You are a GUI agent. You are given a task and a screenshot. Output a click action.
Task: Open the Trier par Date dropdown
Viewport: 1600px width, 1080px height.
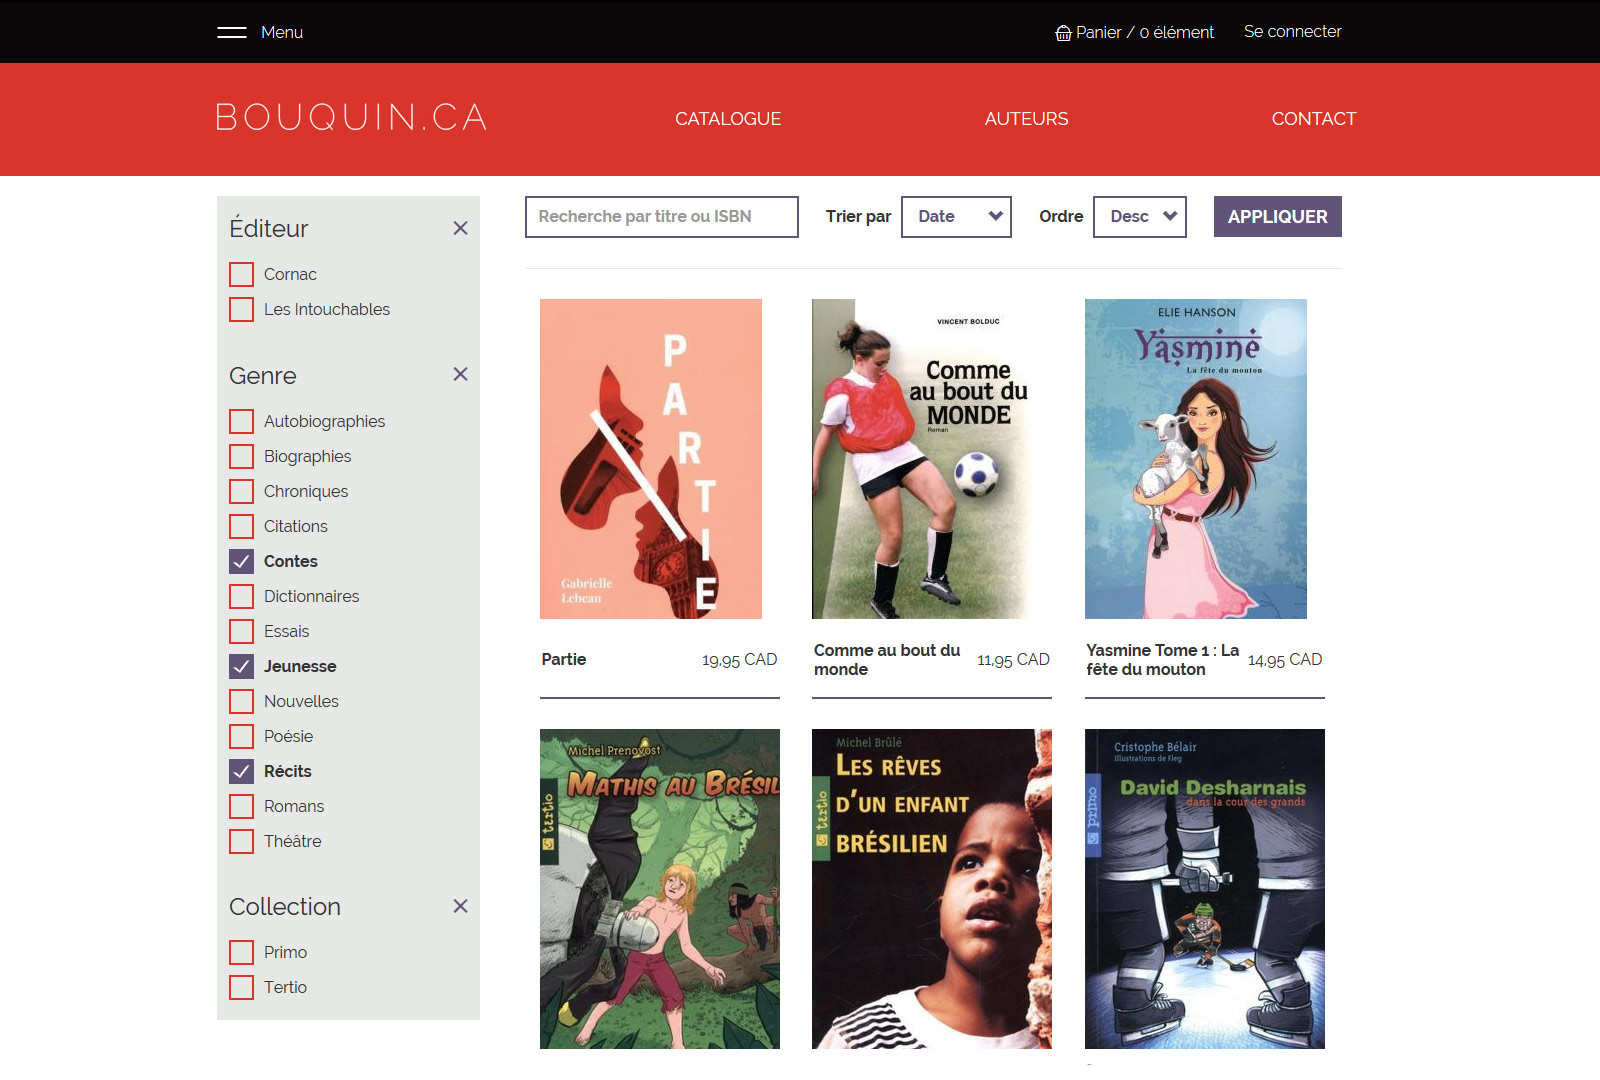coord(956,217)
